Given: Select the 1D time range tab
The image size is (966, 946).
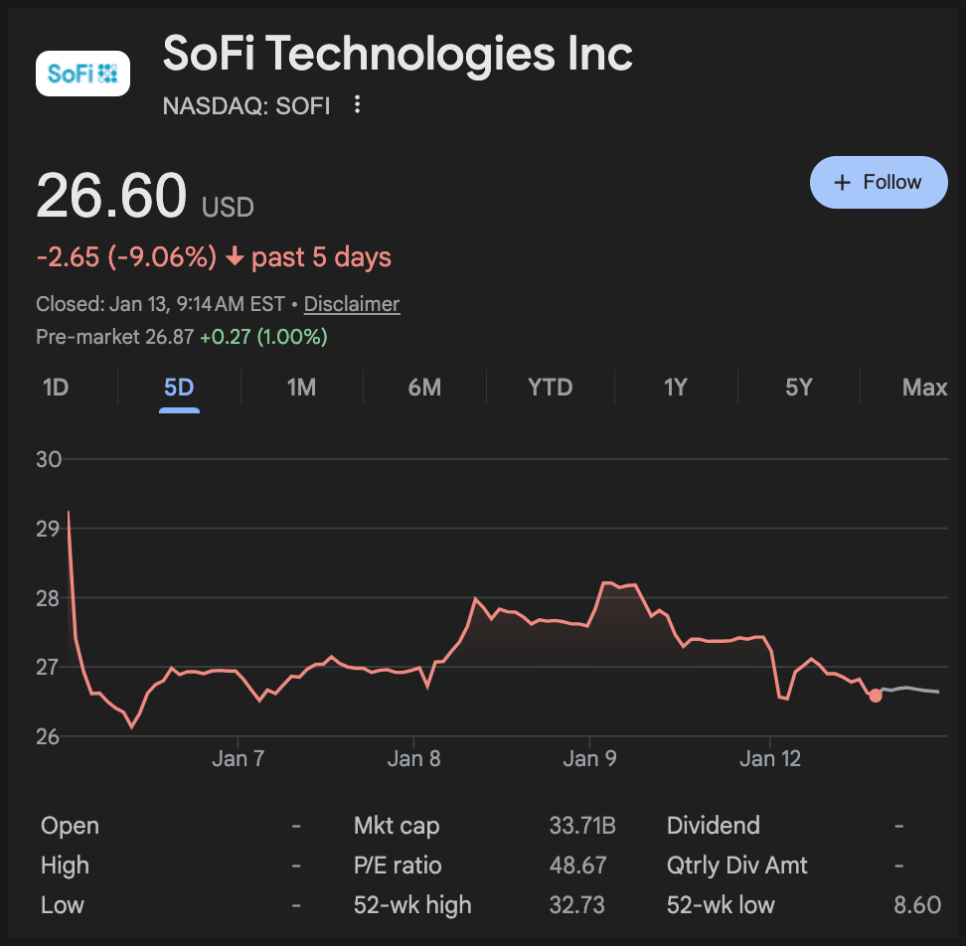Looking at the screenshot, I should point(56,387).
